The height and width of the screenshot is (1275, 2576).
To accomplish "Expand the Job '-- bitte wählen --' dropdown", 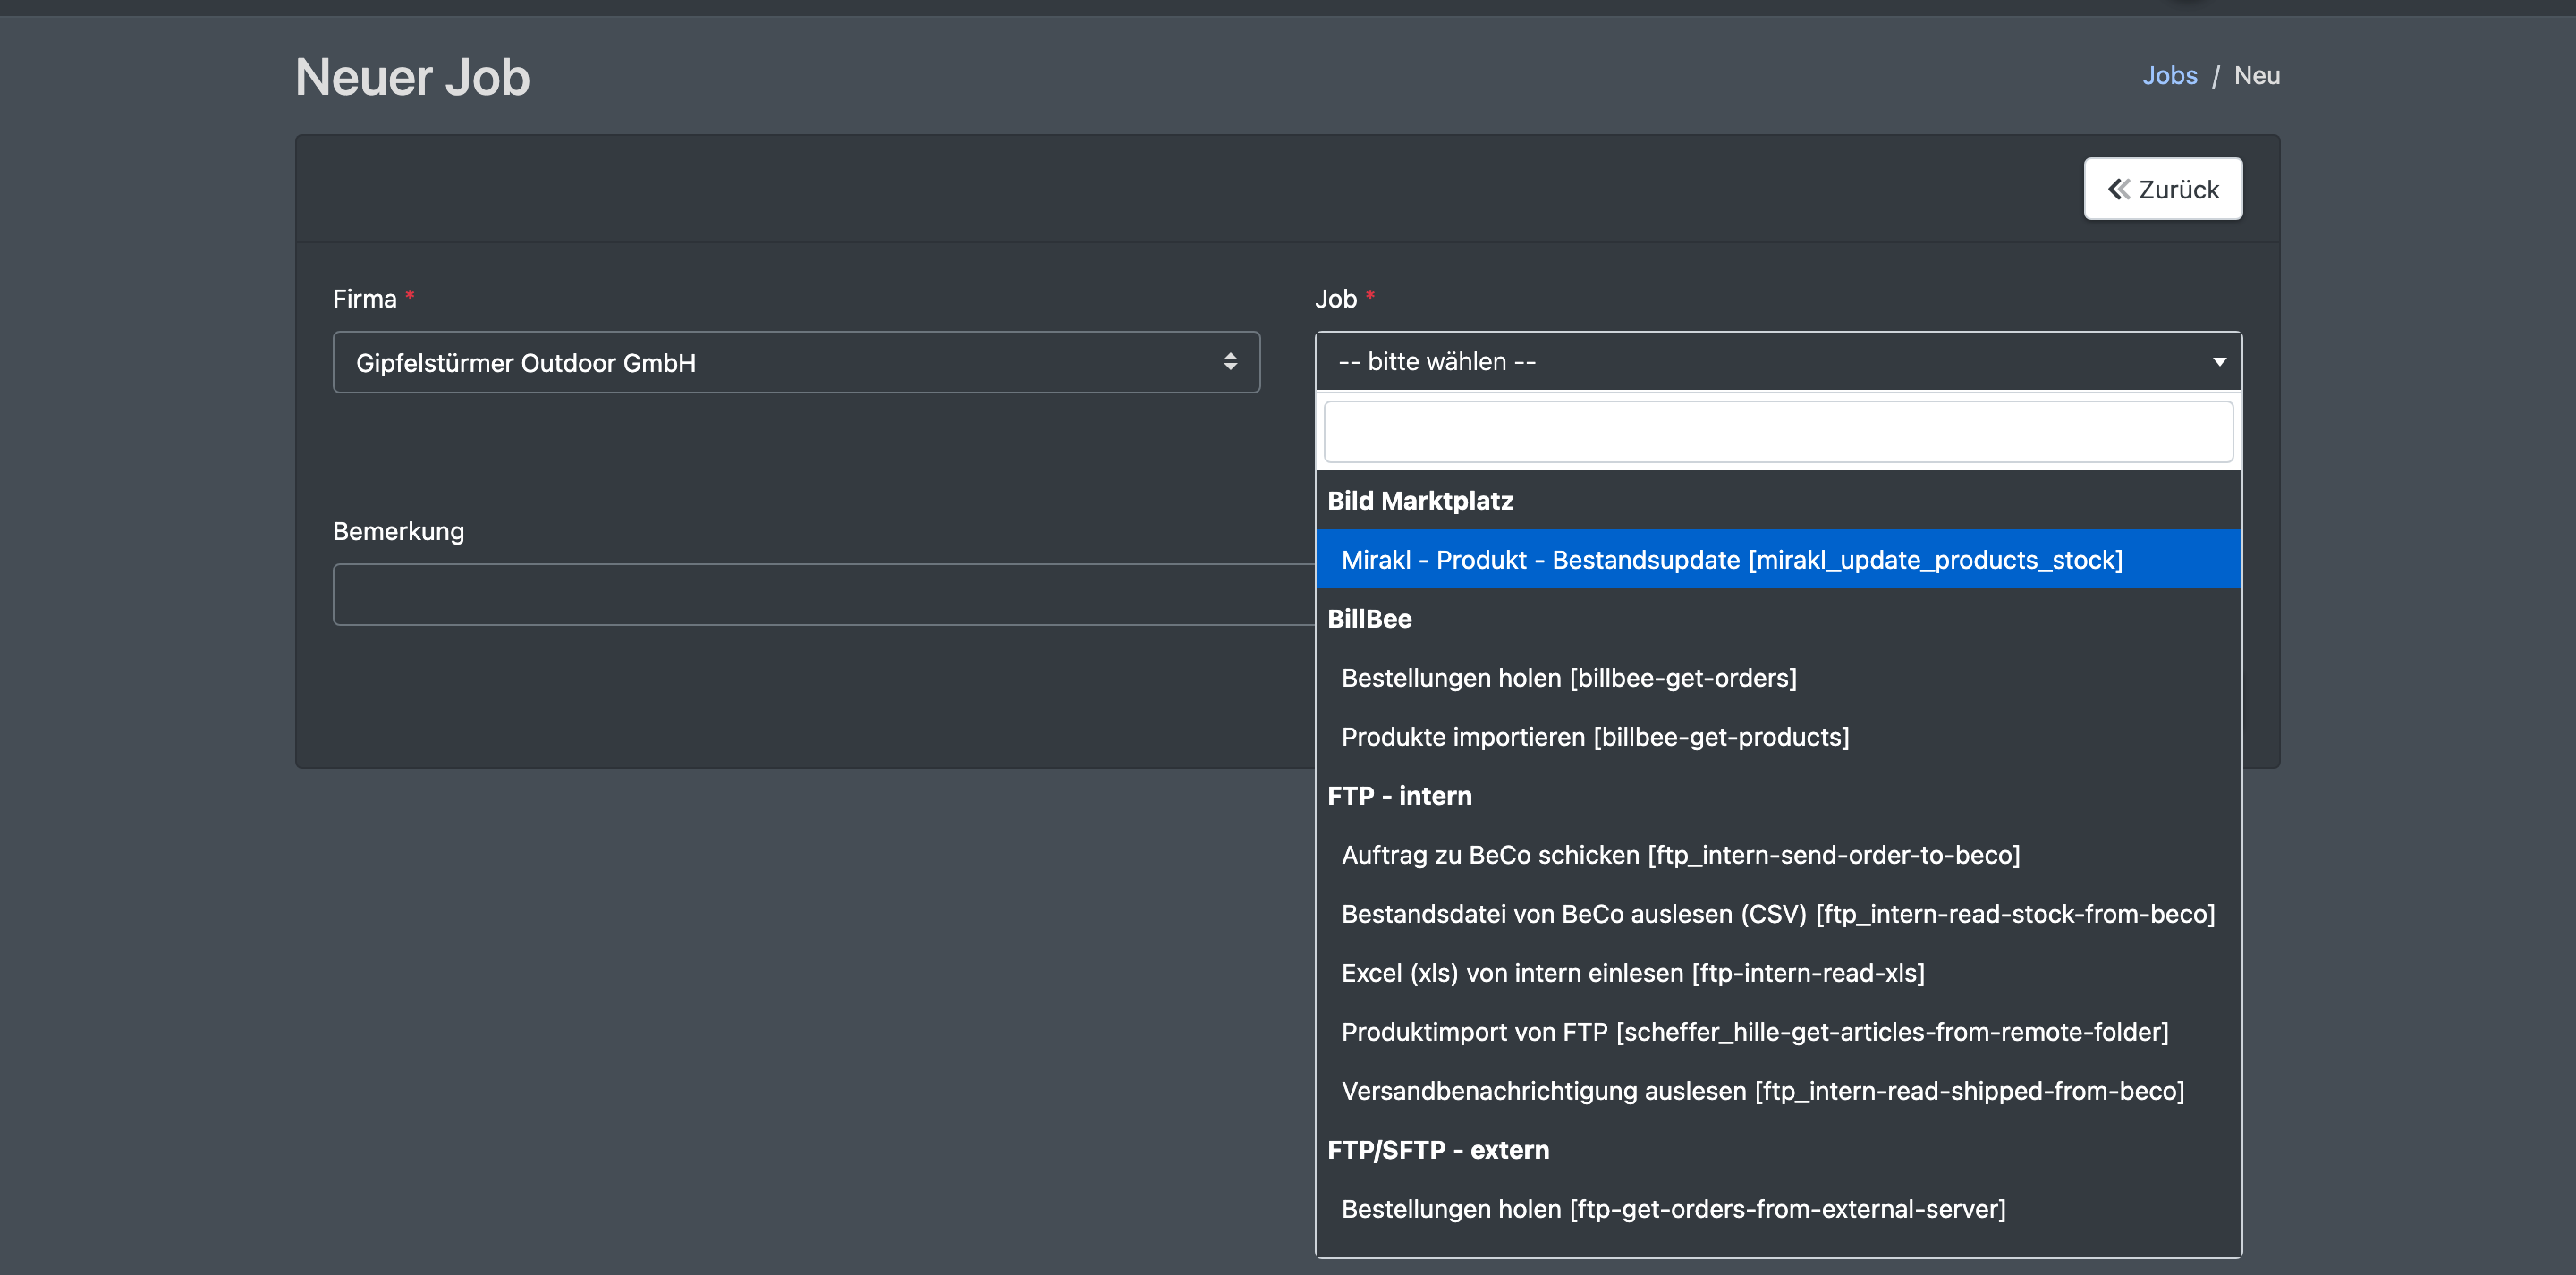I will (x=1778, y=361).
